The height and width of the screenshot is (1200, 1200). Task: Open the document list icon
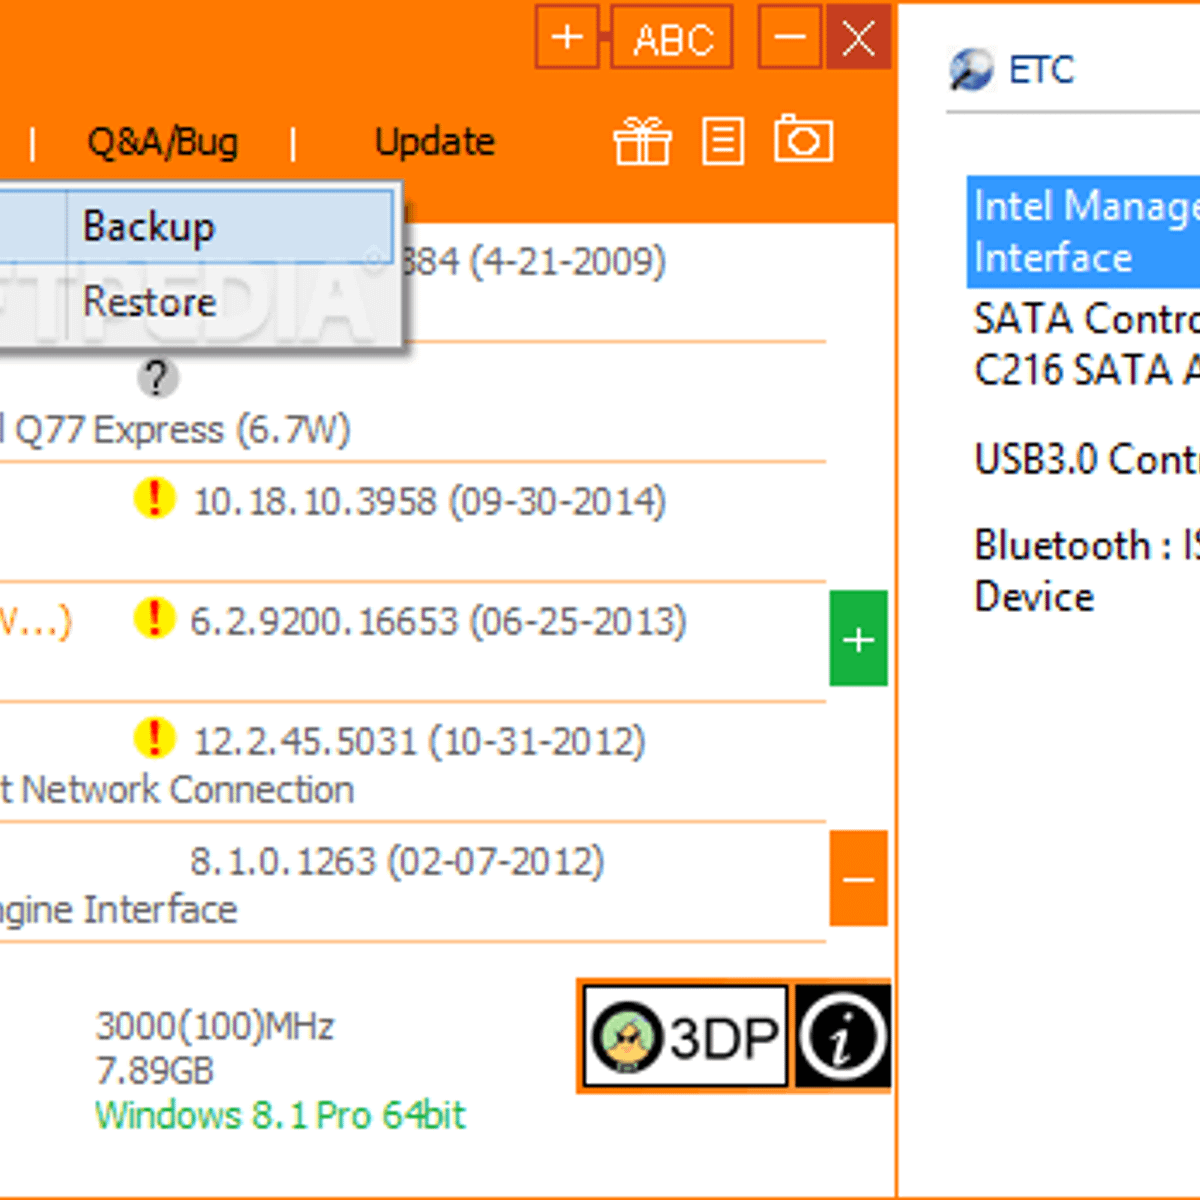[x=723, y=140]
